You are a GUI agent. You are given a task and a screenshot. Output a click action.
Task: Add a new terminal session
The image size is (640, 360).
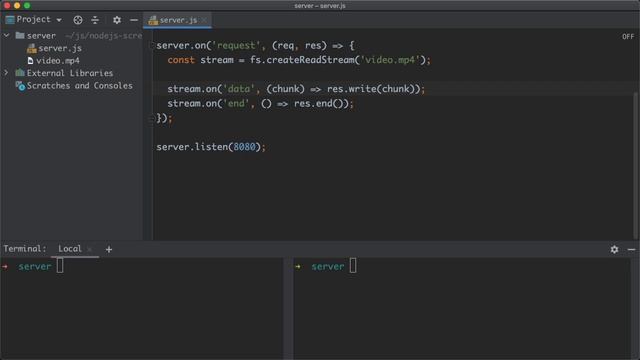(x=109, y=249)
